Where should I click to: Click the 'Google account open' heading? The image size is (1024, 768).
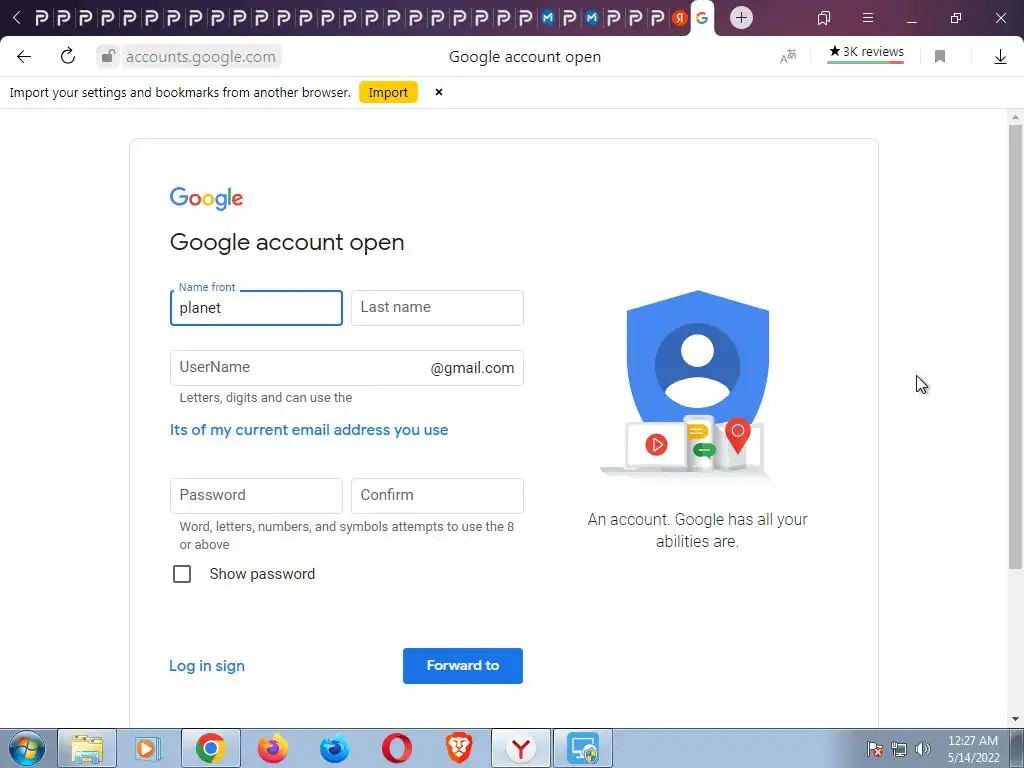(x=287, y=242)
